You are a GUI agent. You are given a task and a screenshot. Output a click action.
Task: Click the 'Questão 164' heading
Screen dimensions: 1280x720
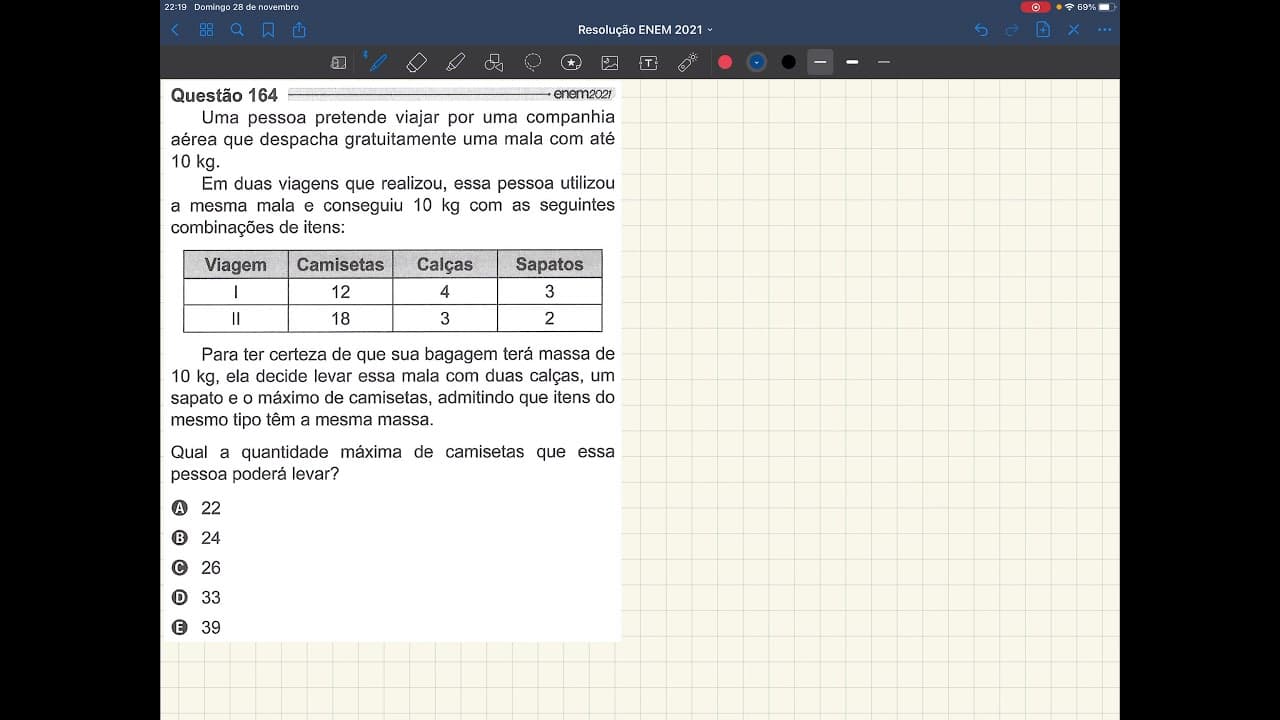pos(224,96)
